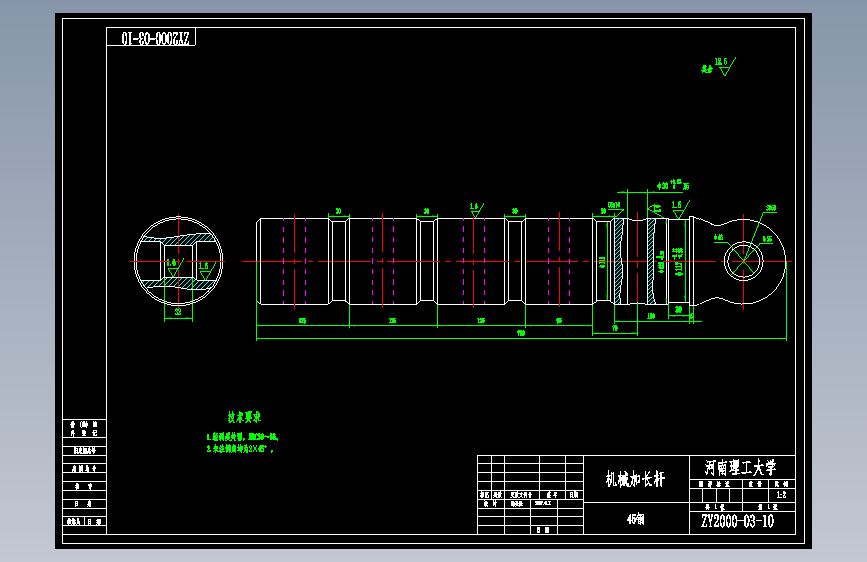Viewport: 867px width, 562px height.
Task: Click the 河南理工大学 school name text
Action: (740, 467)
